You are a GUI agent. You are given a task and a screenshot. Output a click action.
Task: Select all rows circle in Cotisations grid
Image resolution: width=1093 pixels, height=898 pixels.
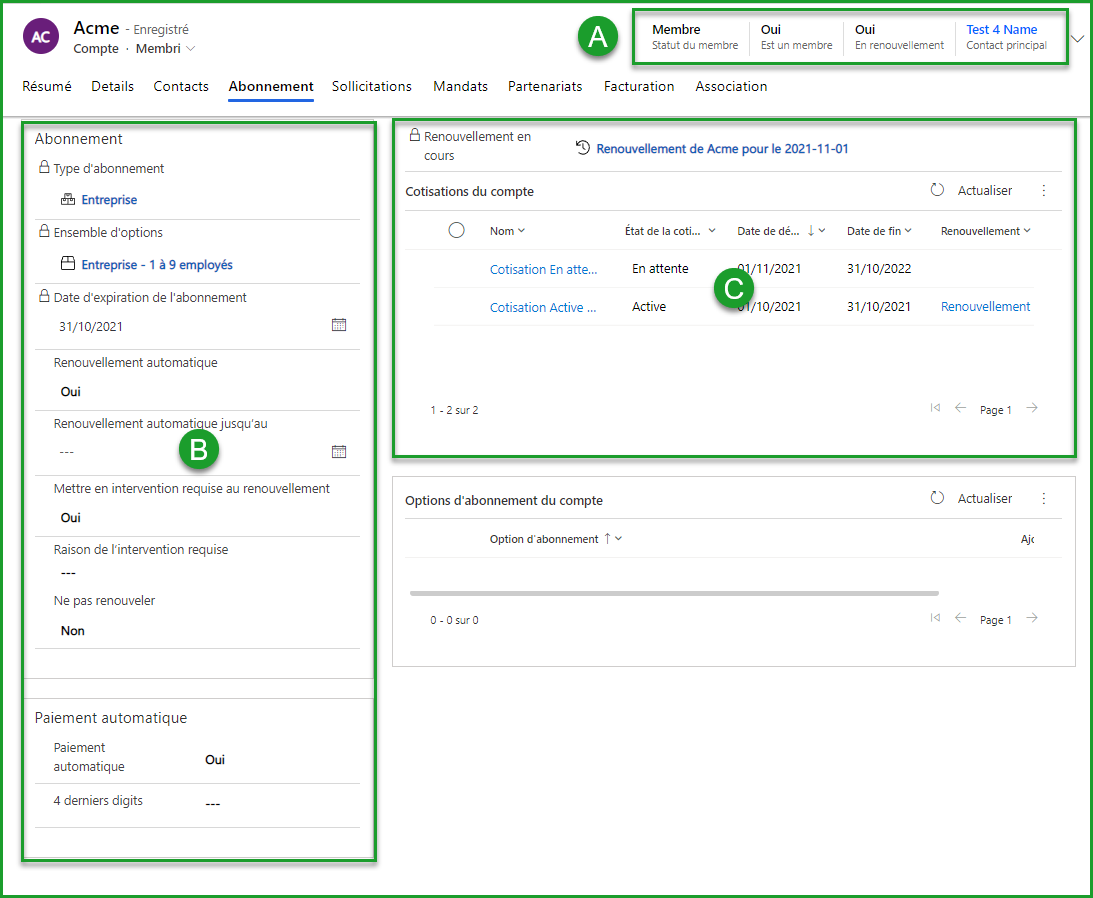pyautogui.click(x=457, y=230)
